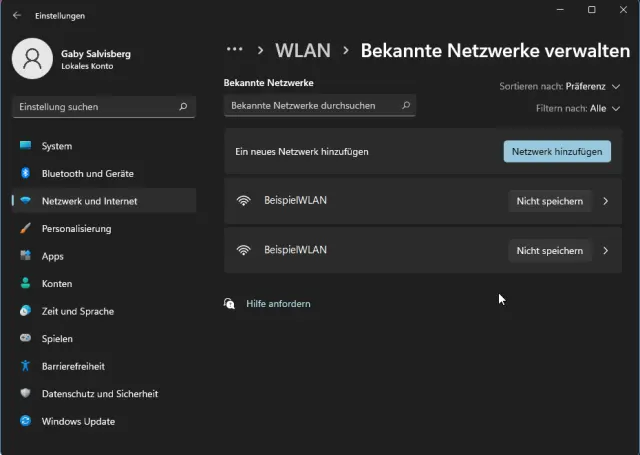Viewport: 640px width, 455px height.
Task: Click the Bluetooth icon in sidebar
Action: (x=25, y=173)
